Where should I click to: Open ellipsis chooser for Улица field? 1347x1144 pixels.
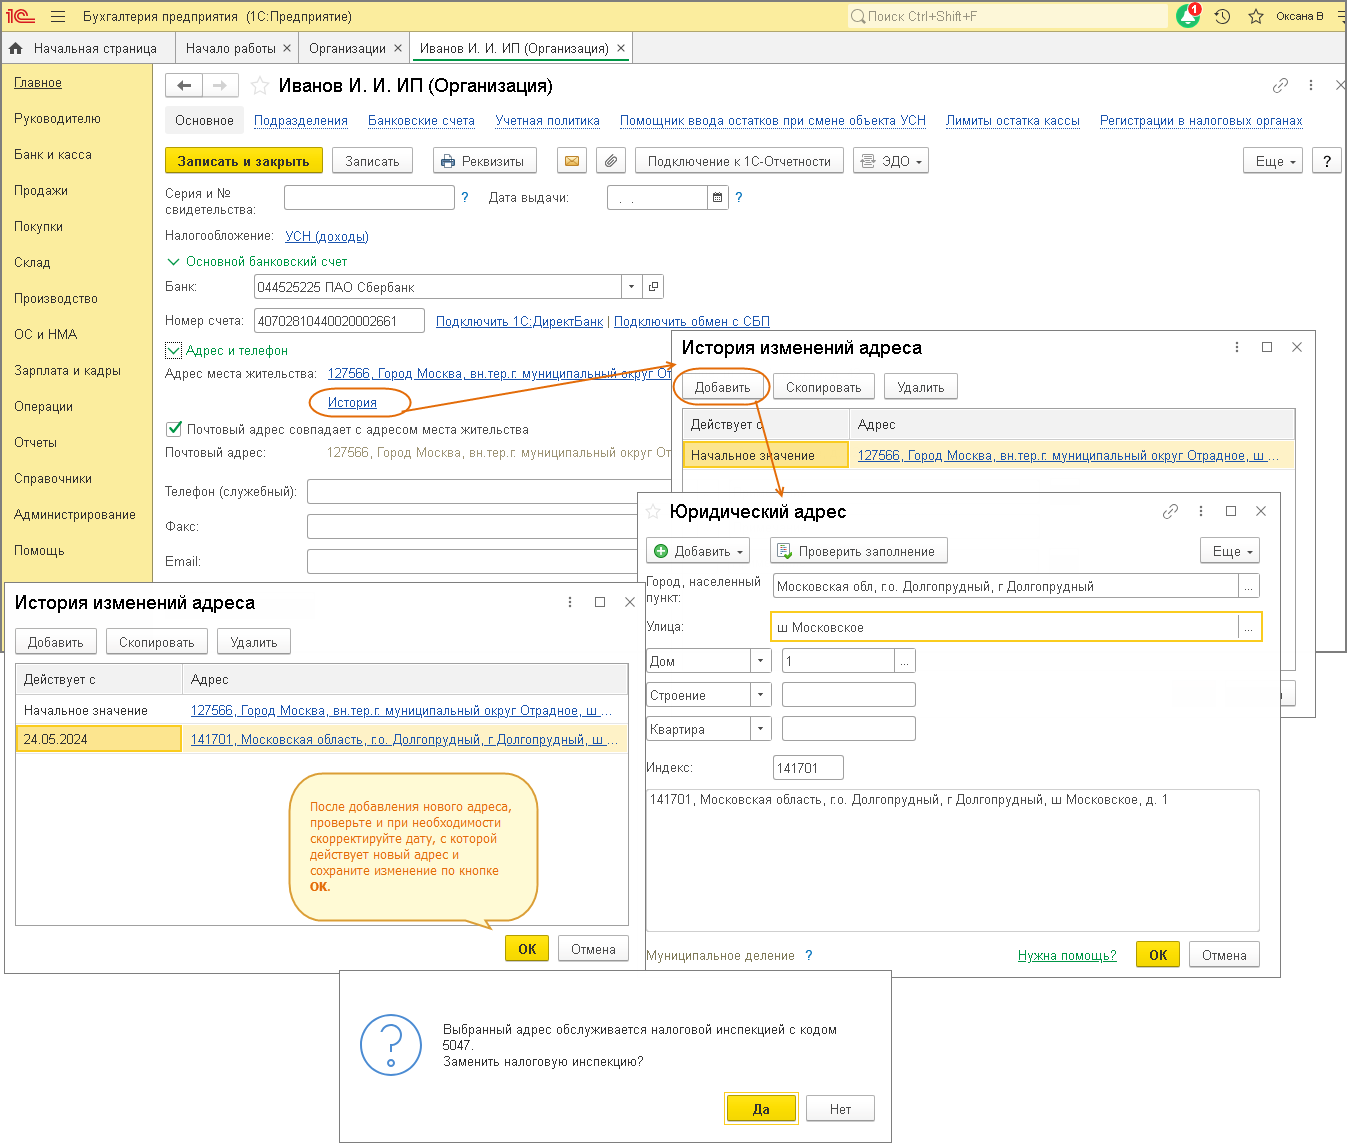tap(1248, 627)
